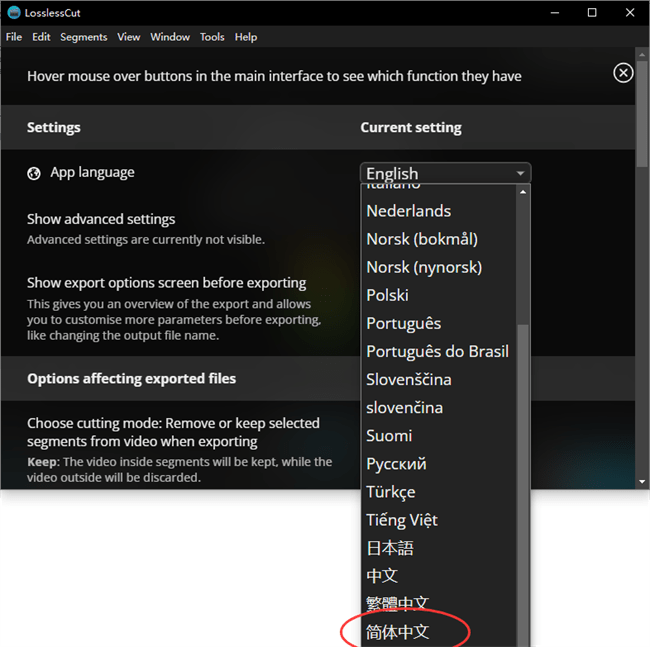The image size is (650, 647).
Task: Select Tiếng Việt from the list
Action: tap(401, 520)
